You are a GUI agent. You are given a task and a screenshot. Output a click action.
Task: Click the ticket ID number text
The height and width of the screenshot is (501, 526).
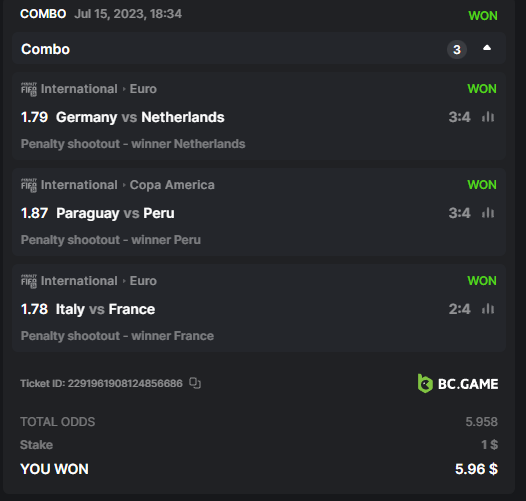125,383
